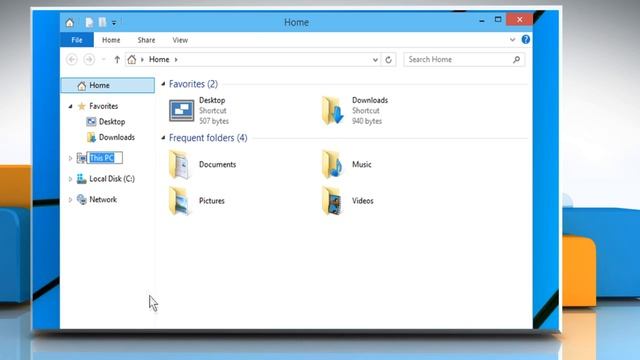Open the File ribbon tab
Viewport: 640px width, 360px height.
tap(77, 40)
